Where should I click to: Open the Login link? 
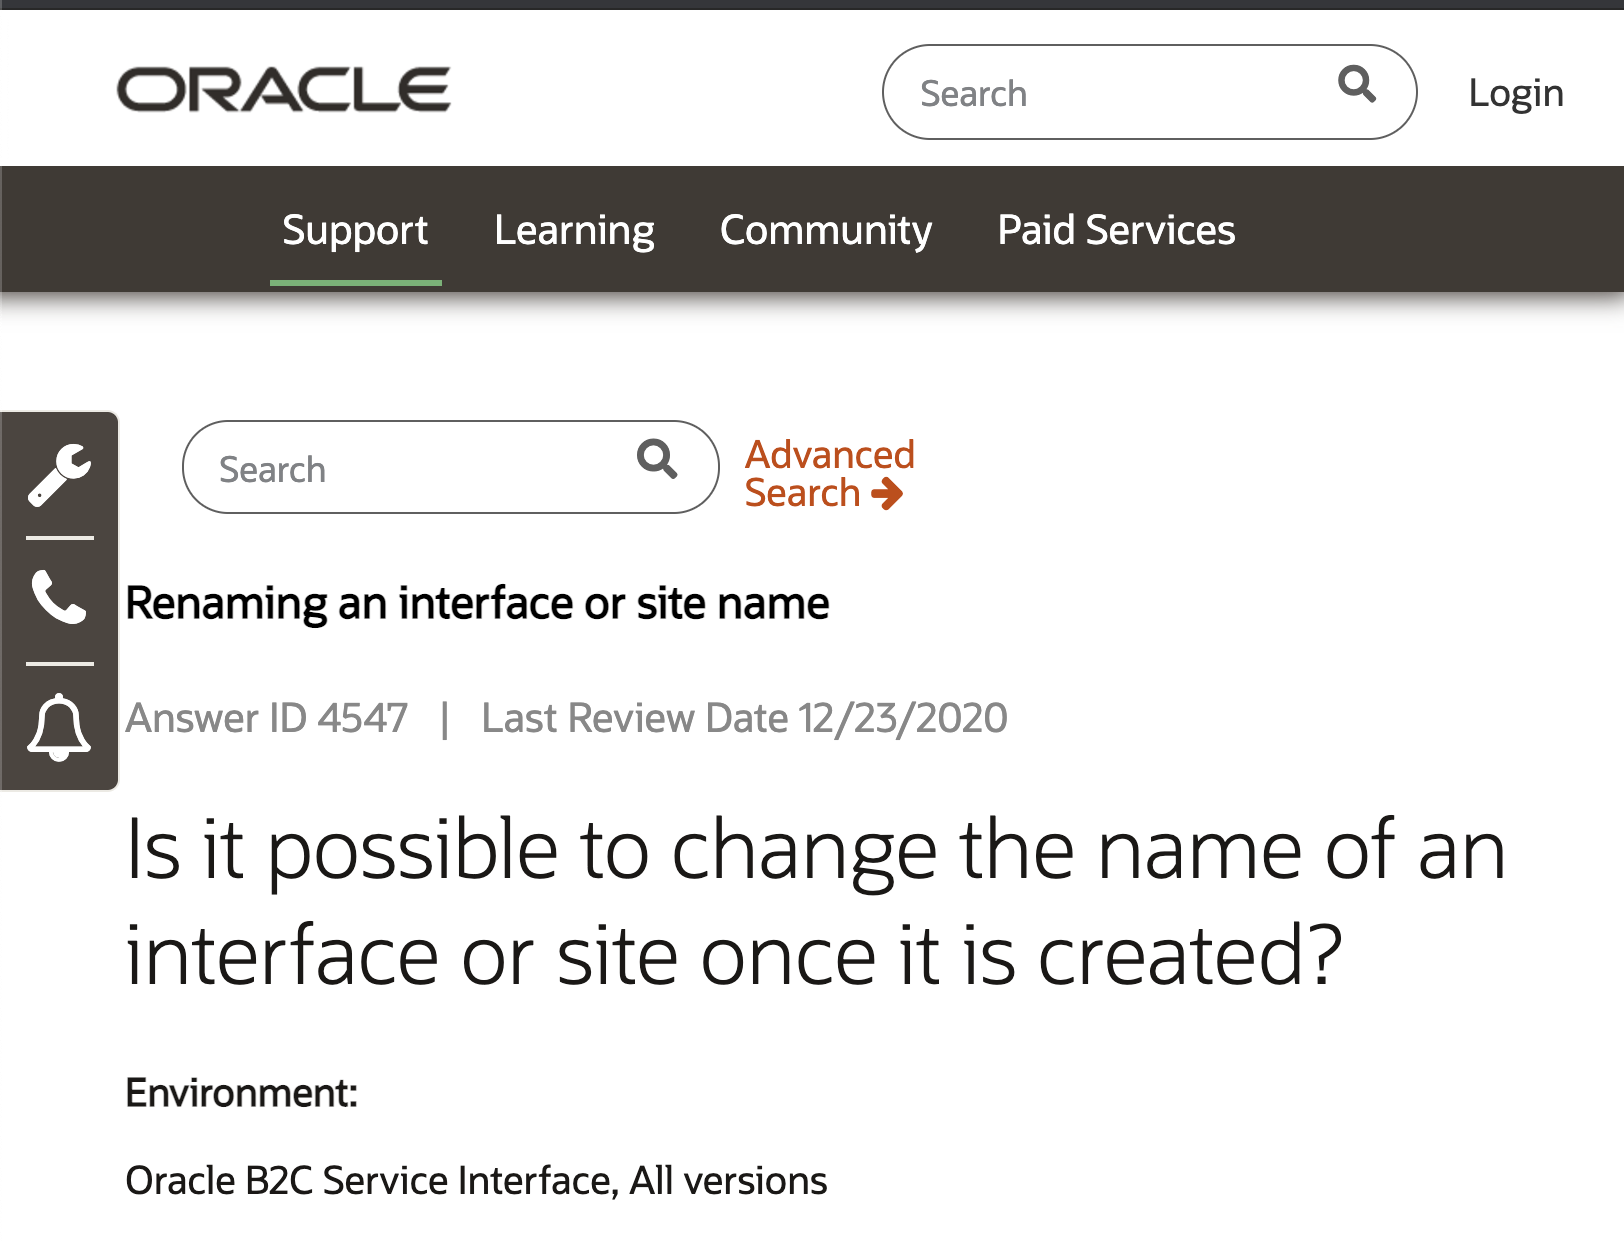[1515, 93]
